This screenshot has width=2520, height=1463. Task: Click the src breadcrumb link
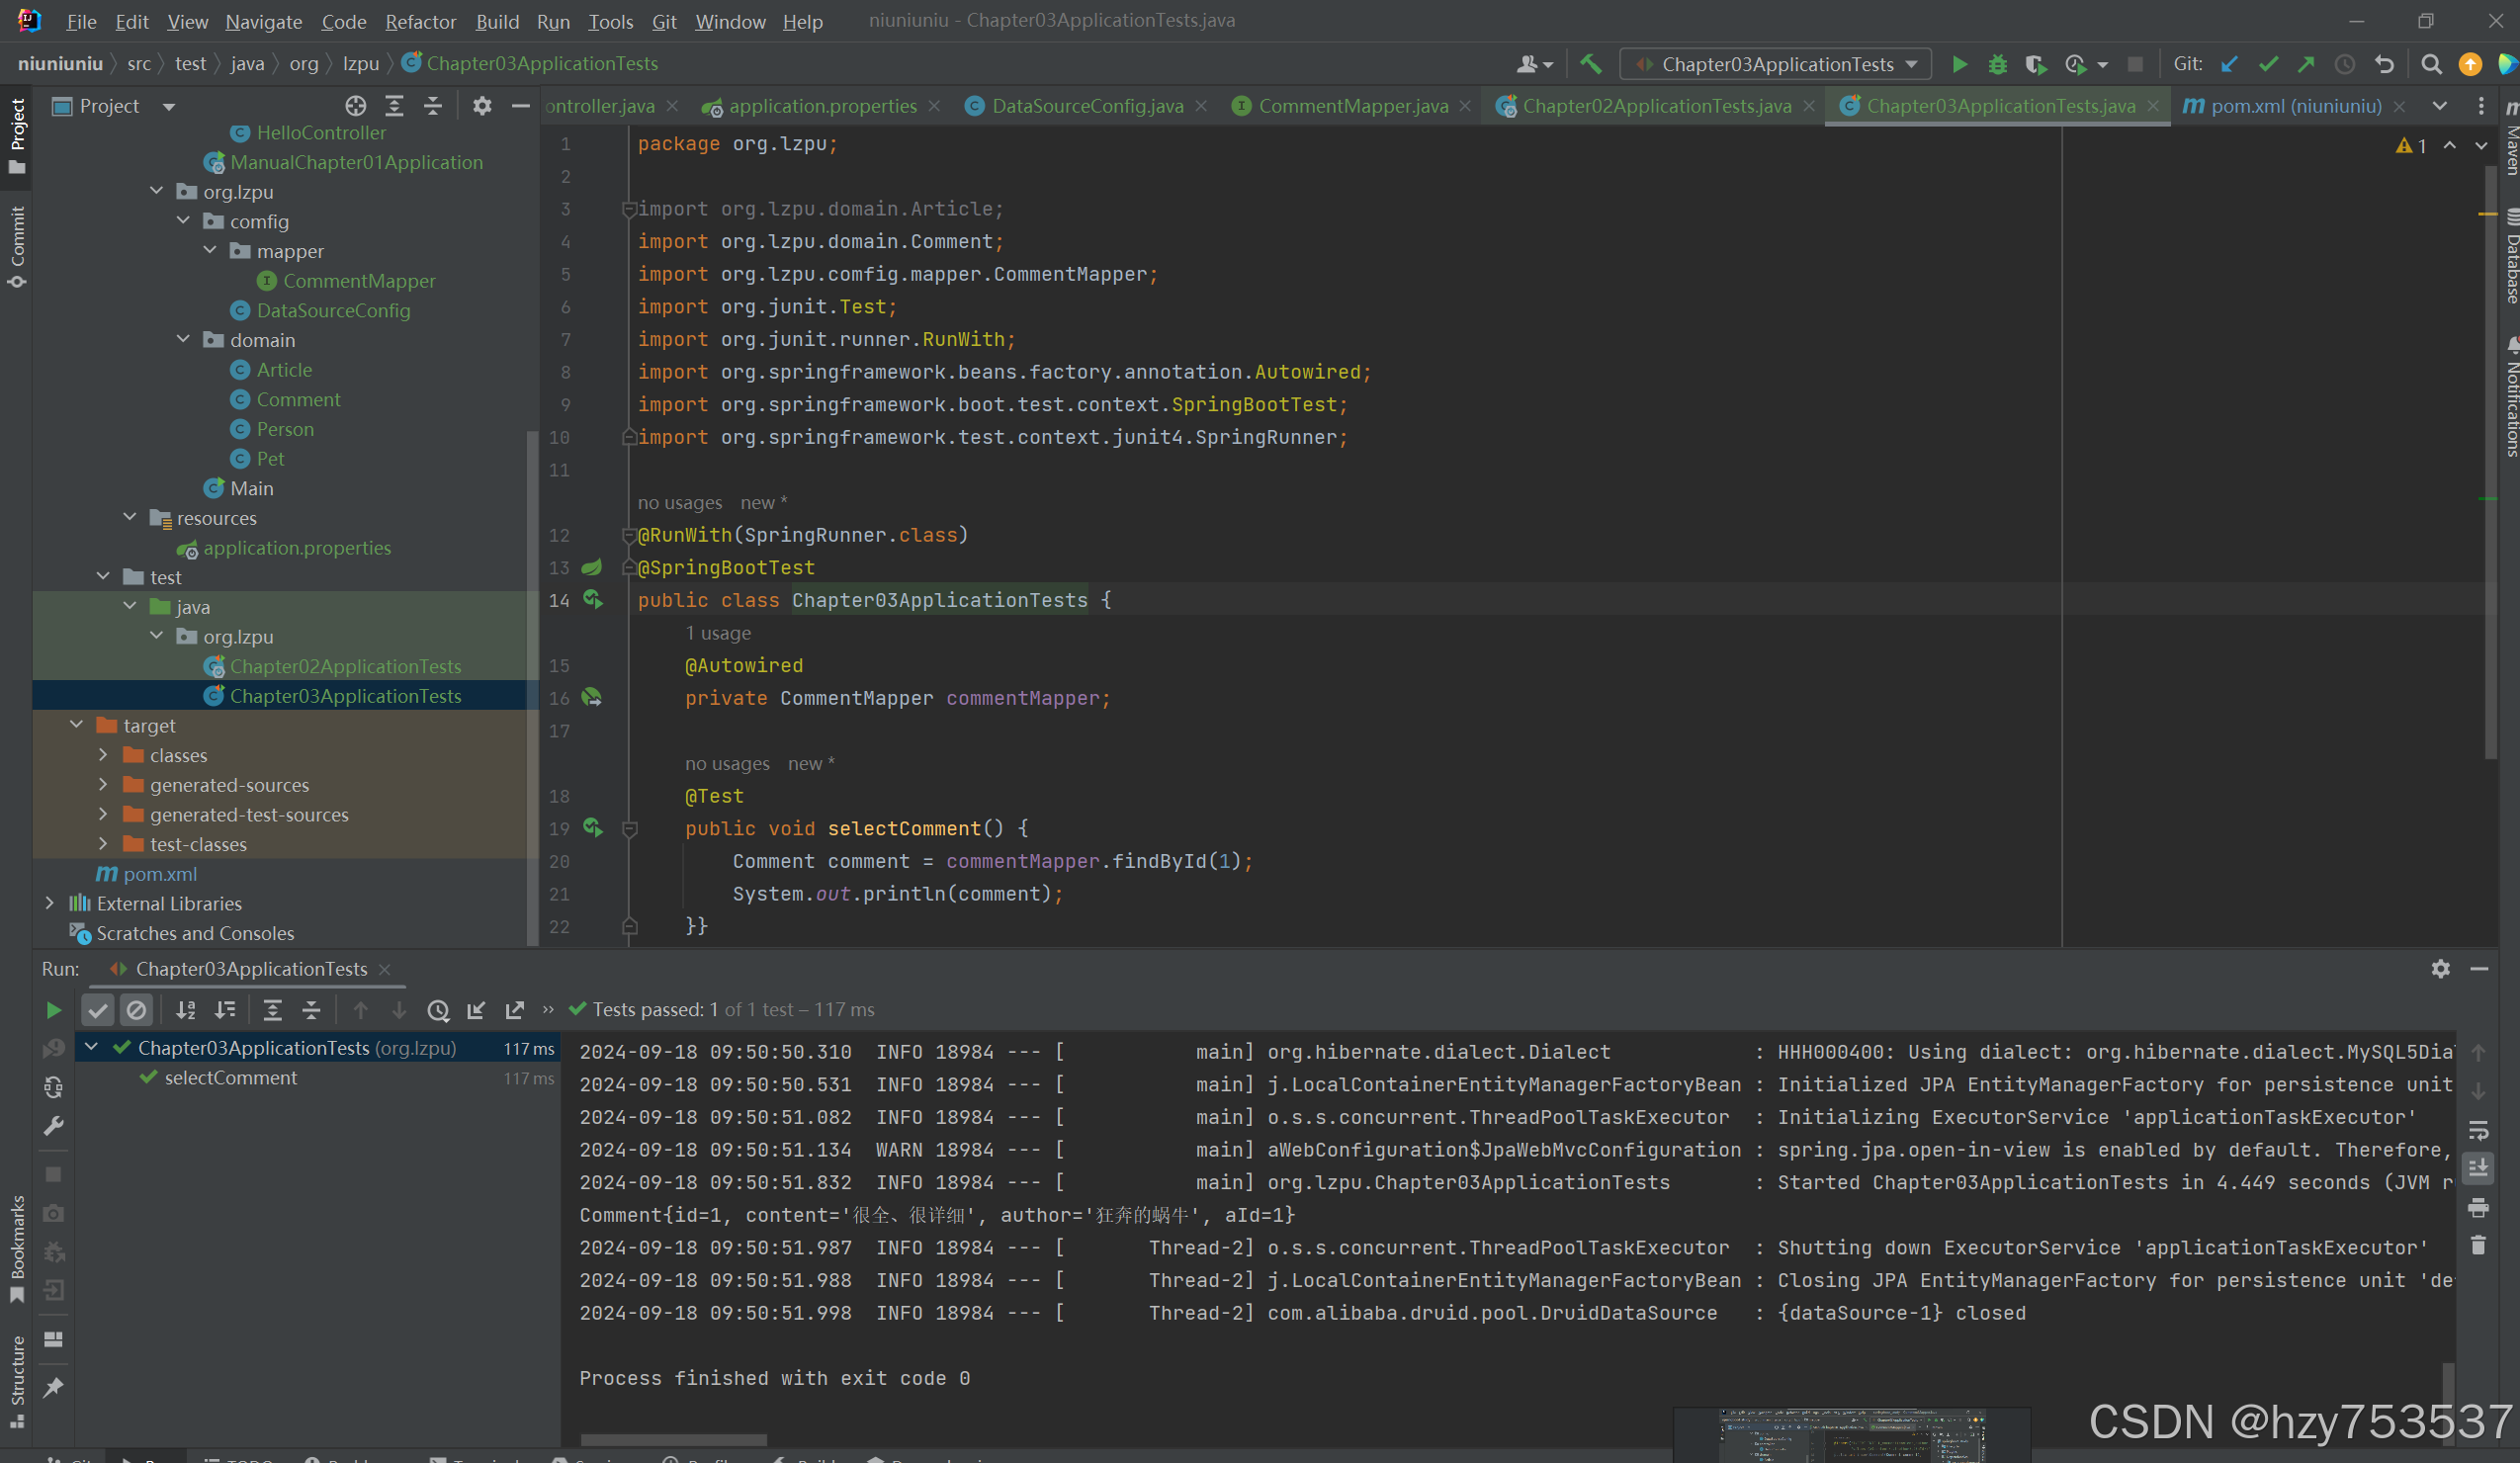pos(139,62)
